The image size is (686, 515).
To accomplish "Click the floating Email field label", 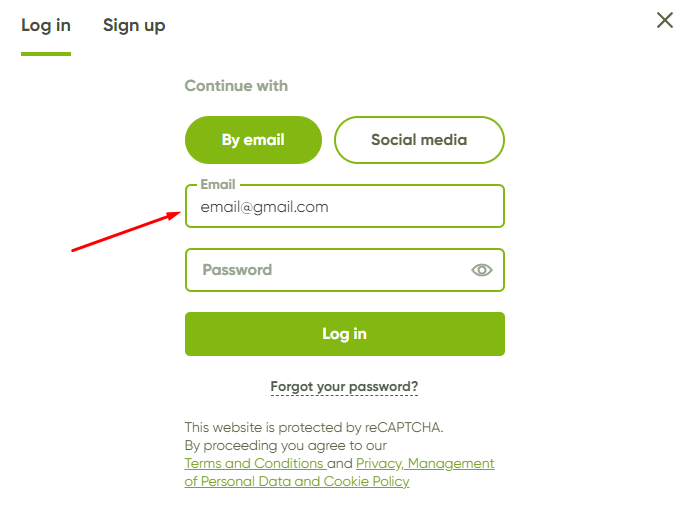I will pos(218,184).
